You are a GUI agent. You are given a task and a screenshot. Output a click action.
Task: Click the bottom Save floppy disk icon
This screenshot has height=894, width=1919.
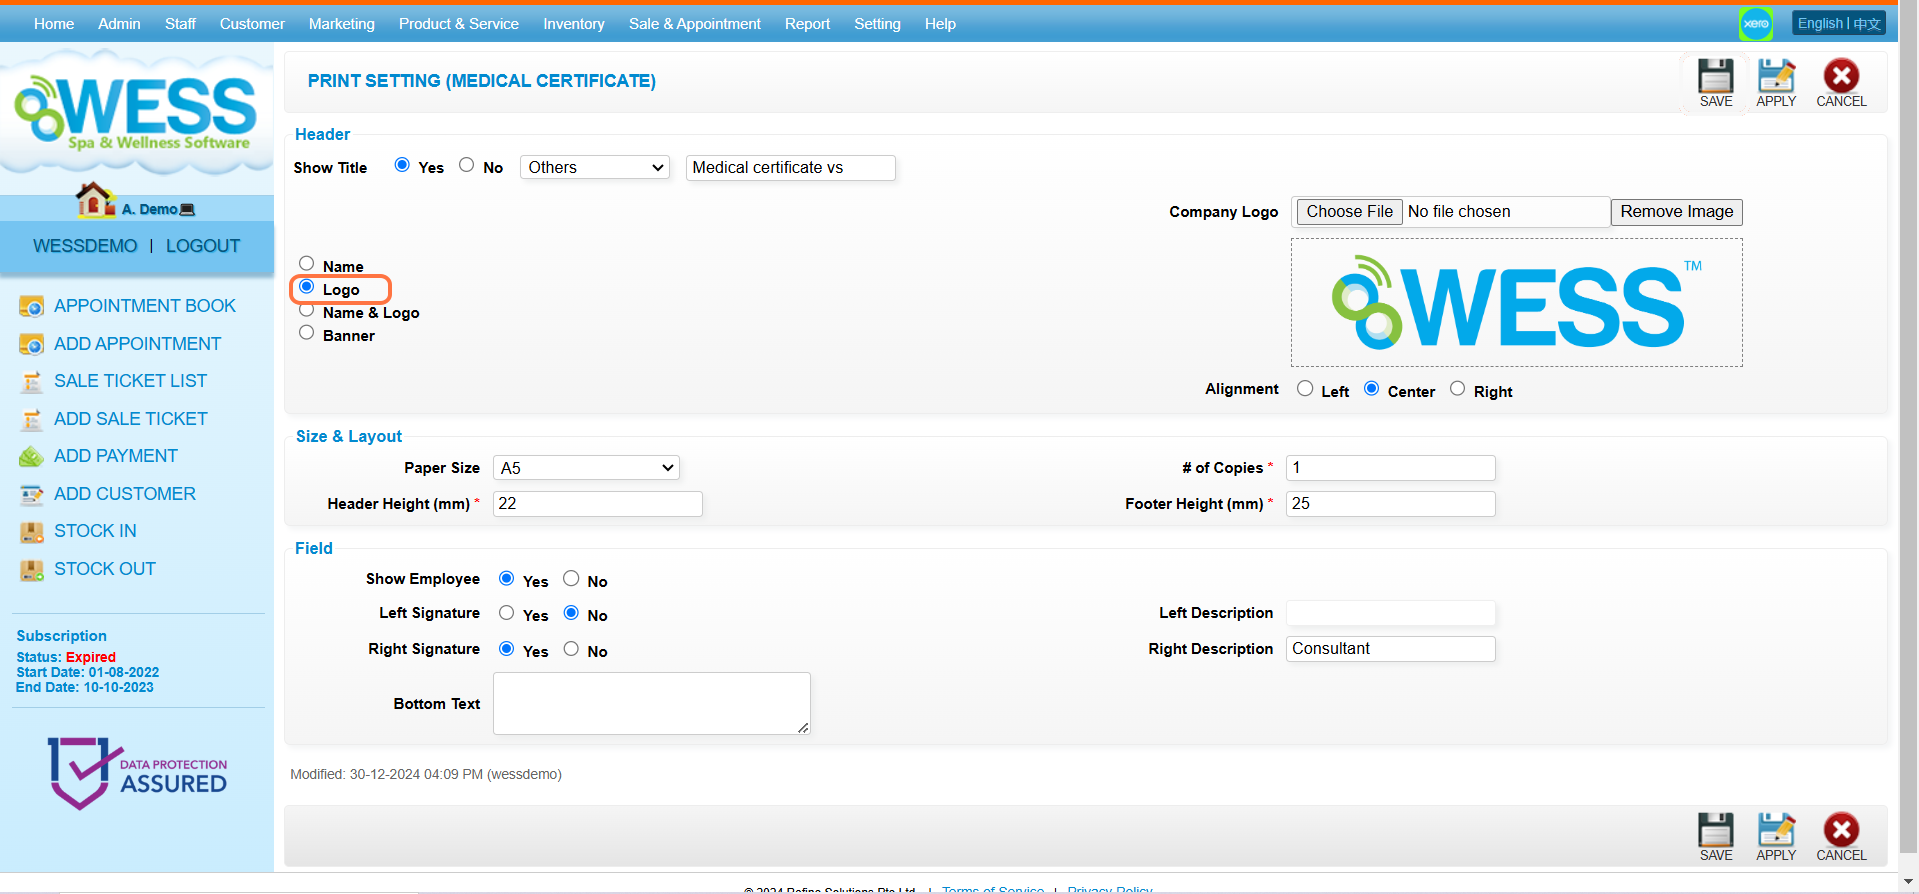point(1715,831)
